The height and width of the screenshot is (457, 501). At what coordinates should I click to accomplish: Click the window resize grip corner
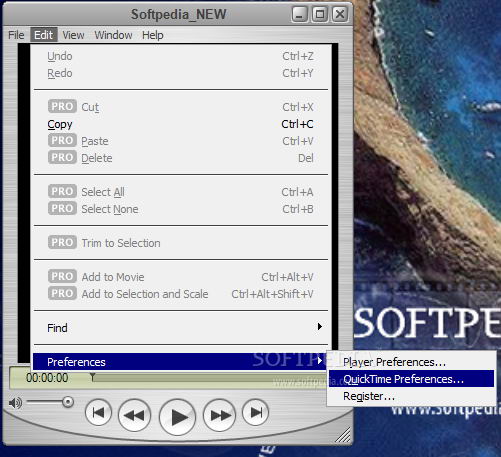343,435
